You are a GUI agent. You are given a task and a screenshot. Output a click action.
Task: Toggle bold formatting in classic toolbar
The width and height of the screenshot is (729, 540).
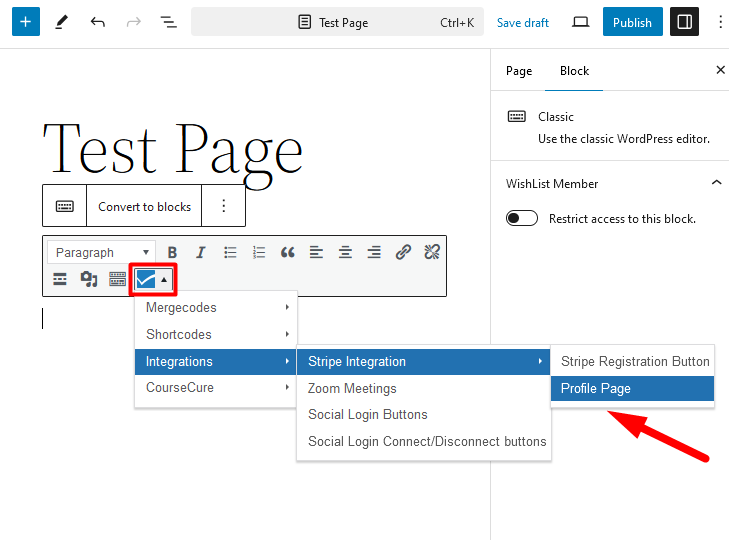click(172, 252)
